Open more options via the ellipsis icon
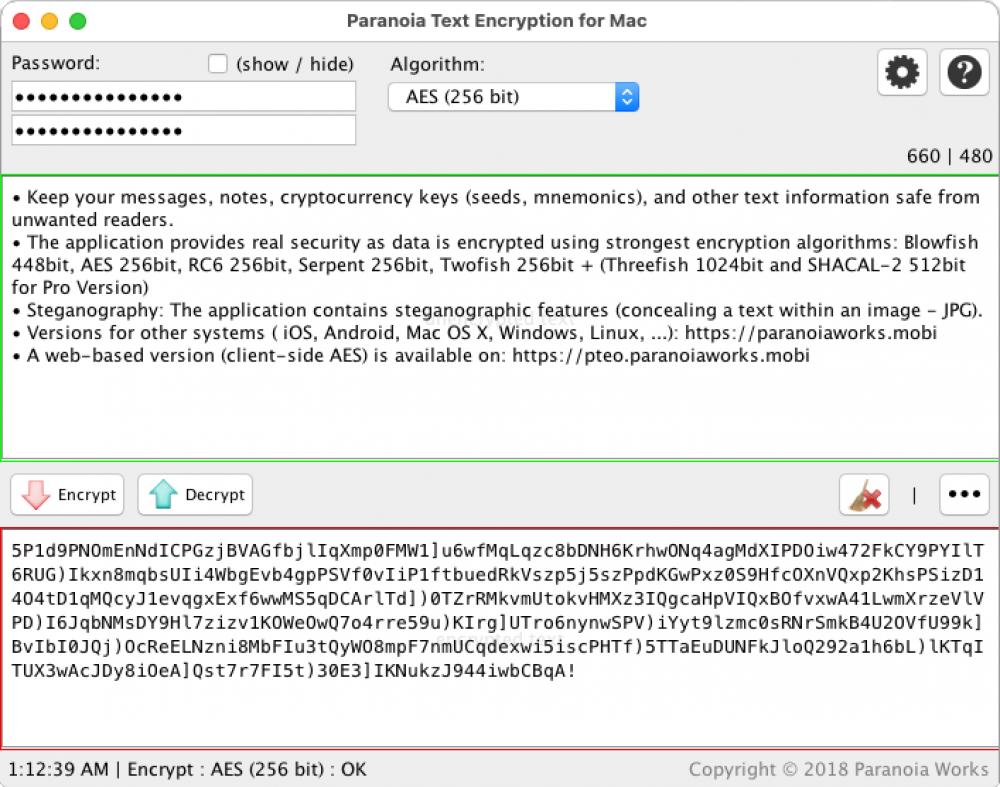 coord(963,494)
